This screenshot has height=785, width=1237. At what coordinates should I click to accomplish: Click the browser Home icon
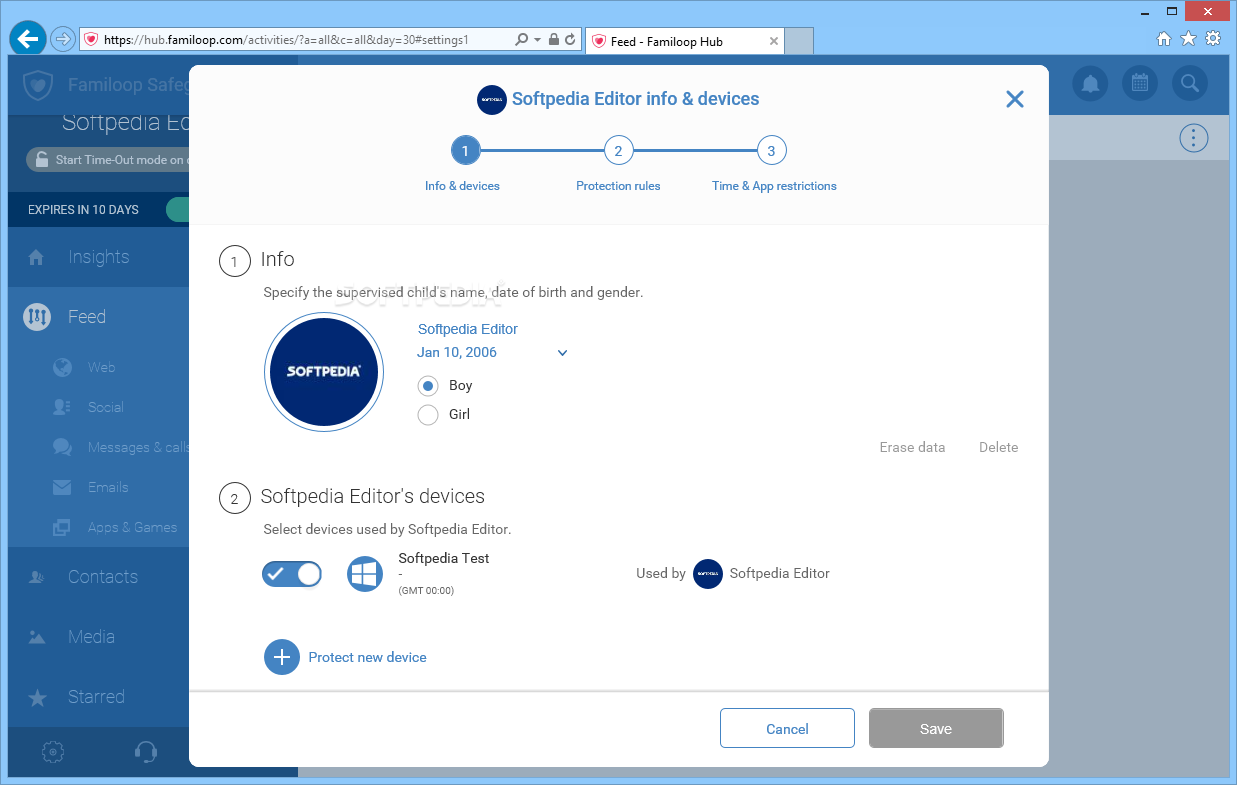(x=1163, y=39)
